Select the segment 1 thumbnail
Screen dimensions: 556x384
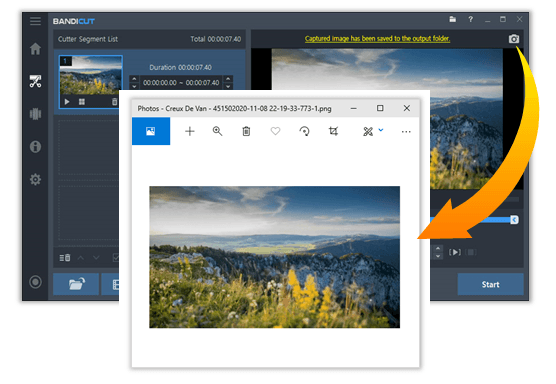(91, 76)
